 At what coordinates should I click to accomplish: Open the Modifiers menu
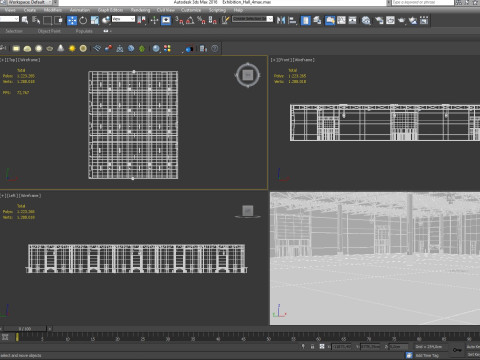pyautogui.click(x=52, y=10)
